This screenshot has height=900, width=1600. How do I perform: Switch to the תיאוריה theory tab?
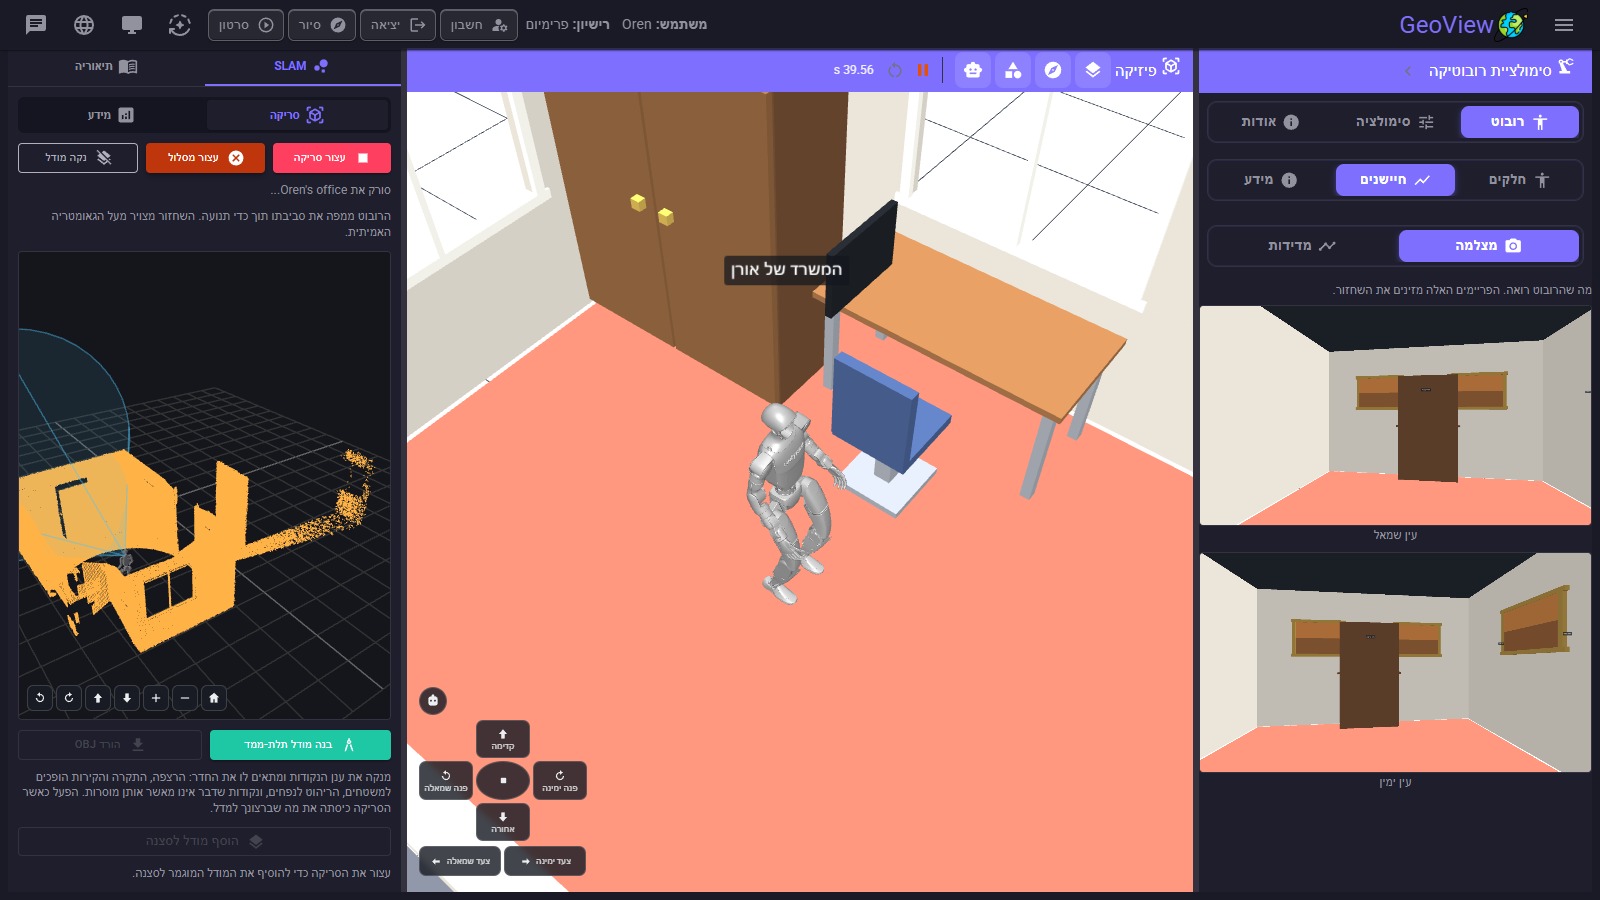coord(106,66)
